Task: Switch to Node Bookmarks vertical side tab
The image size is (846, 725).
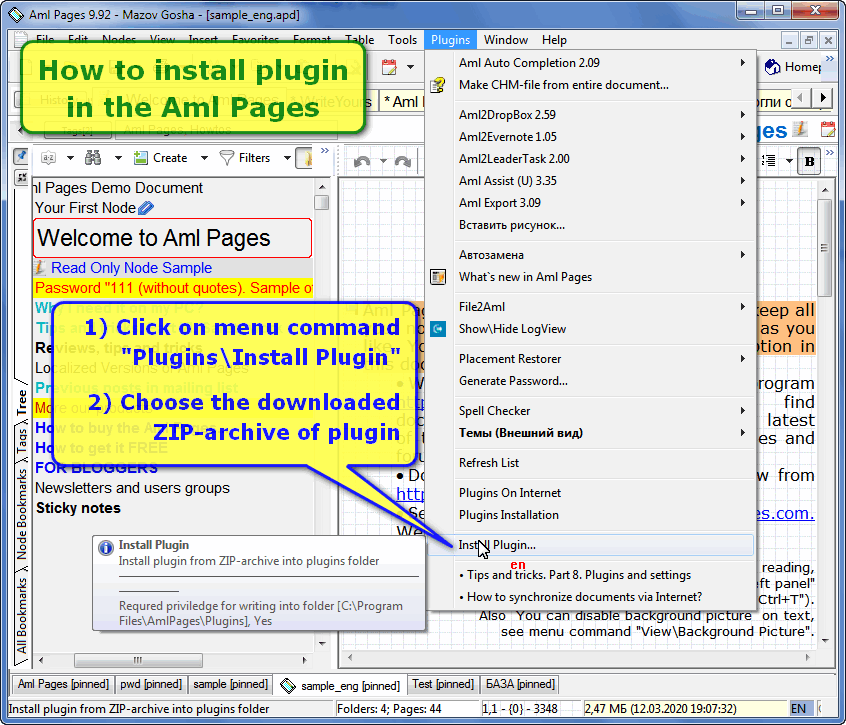Action: (x=22, y=514)
